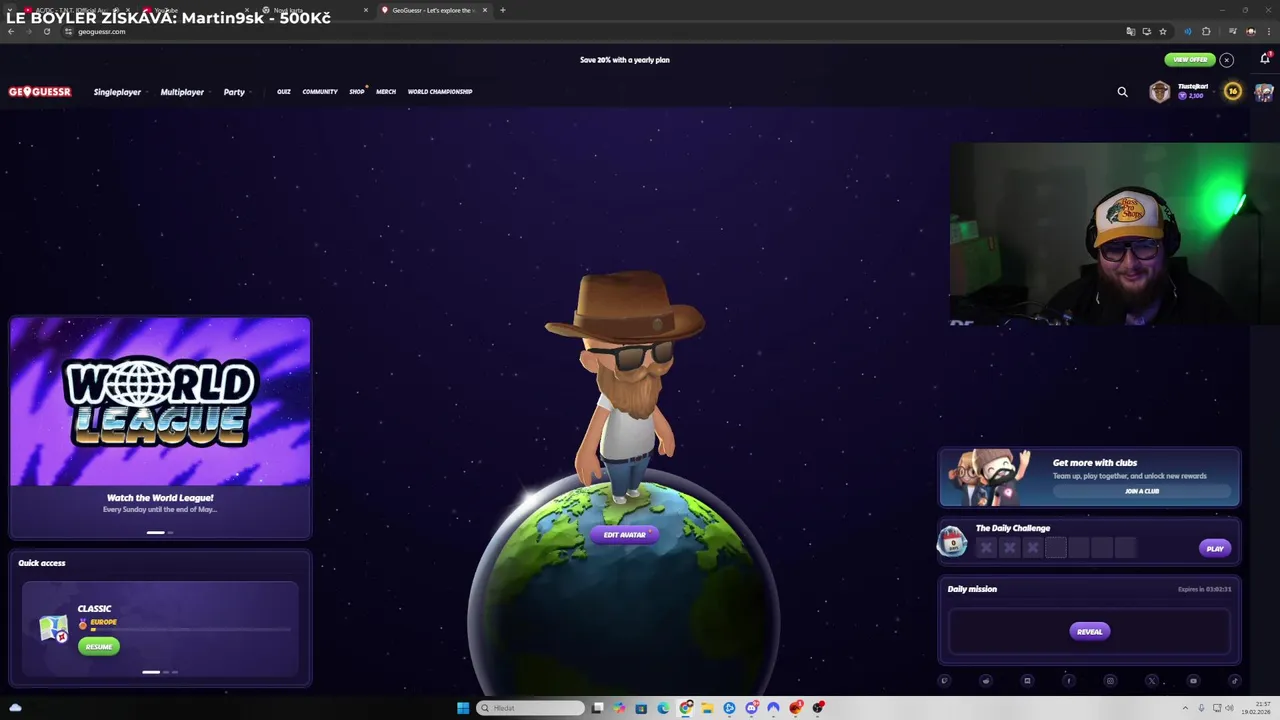Bookmark this page with the star icon

[1162, 31]
